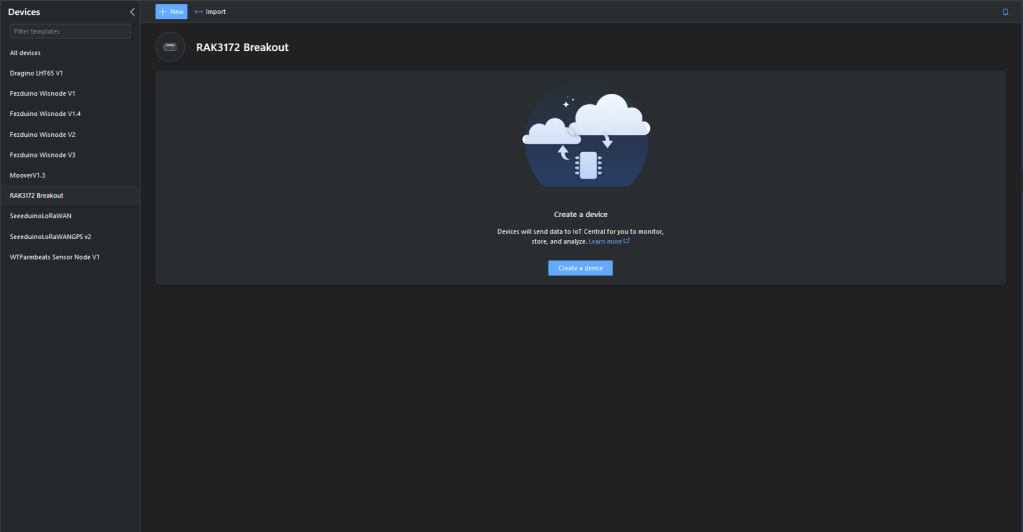Click the Import toolbar option
Viewport: 1023px width, 532px height.
coord(210,12)
